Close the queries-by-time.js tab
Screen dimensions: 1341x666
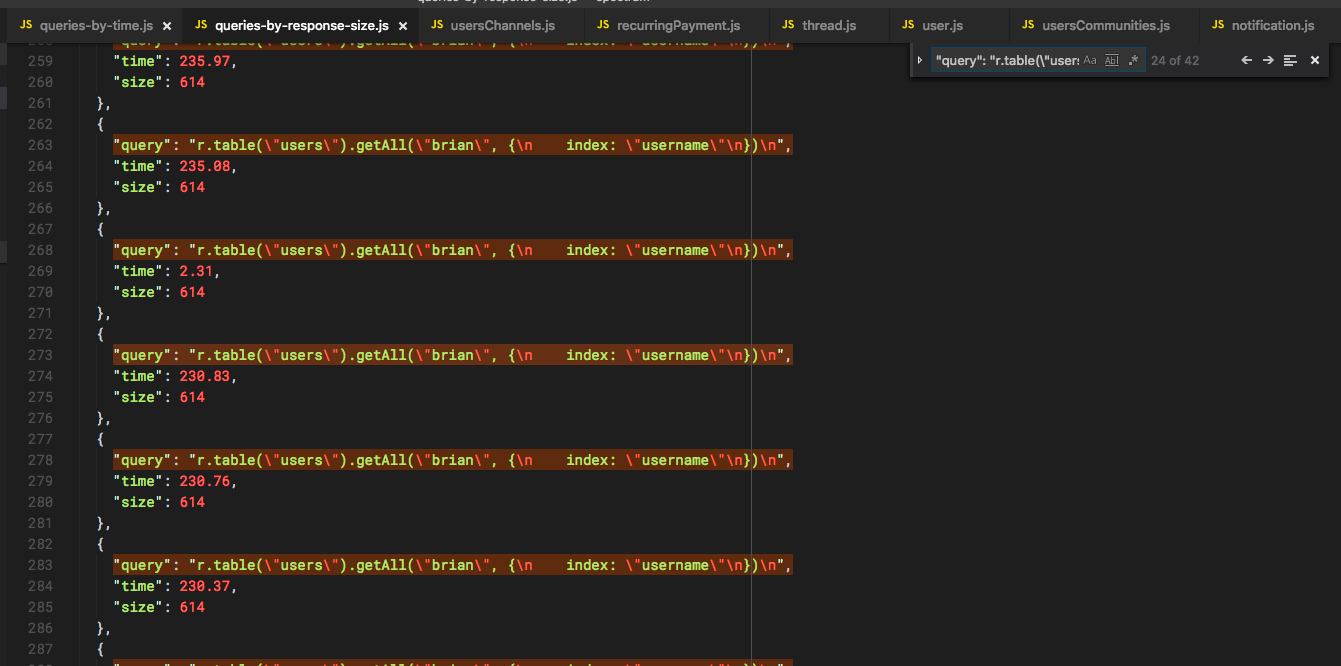(167, 26)
